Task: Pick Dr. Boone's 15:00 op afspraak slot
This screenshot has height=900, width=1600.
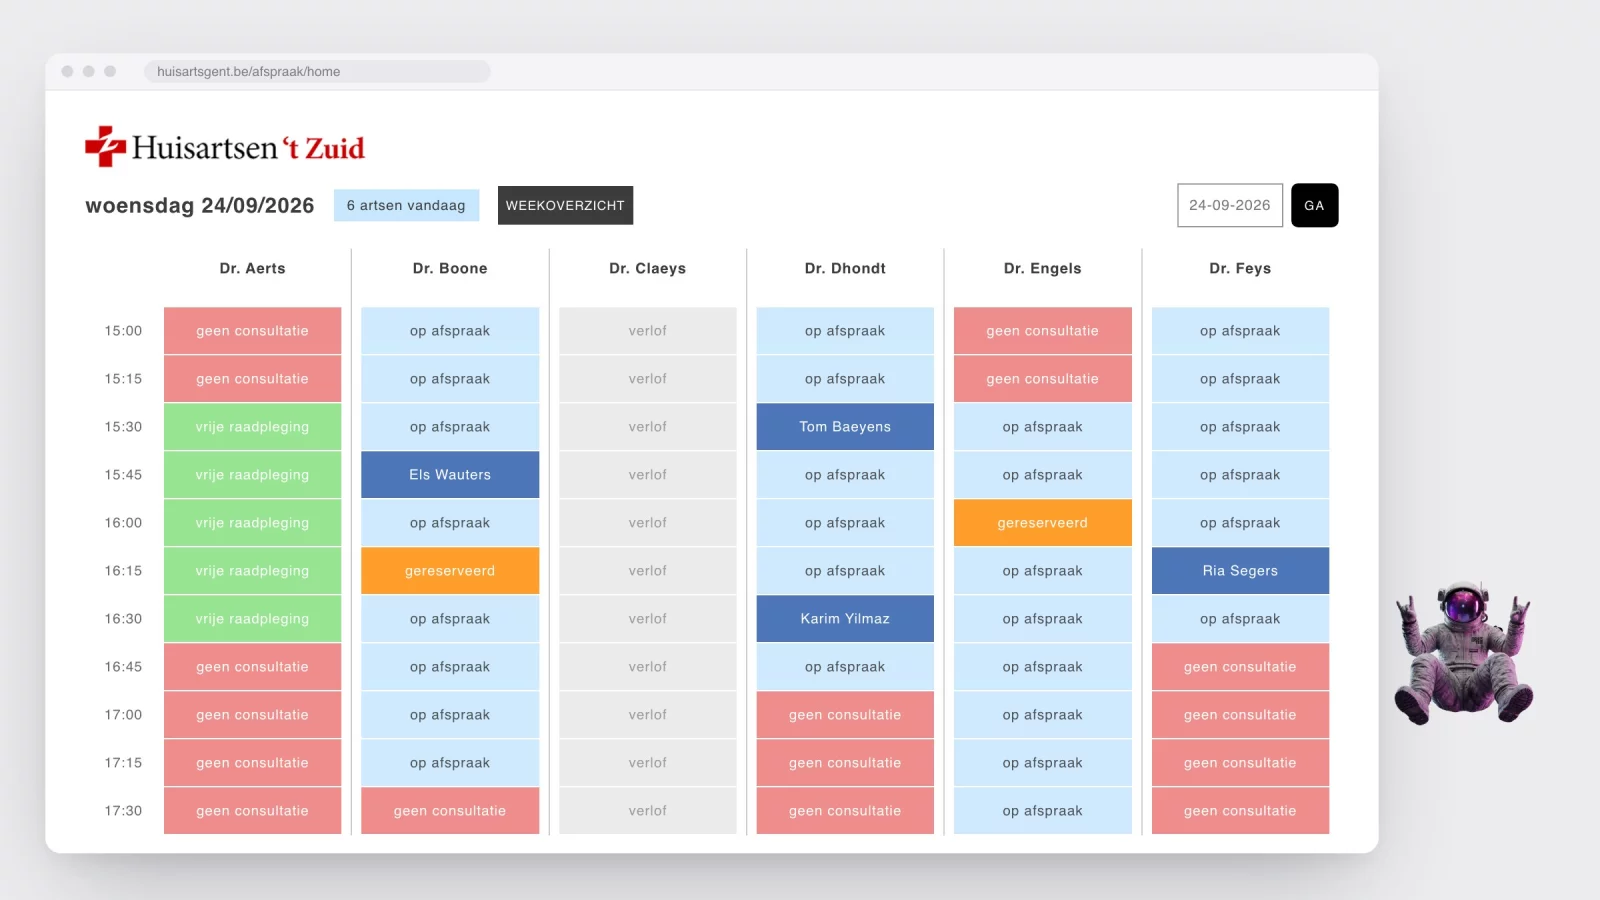Action: coord(450,331)
